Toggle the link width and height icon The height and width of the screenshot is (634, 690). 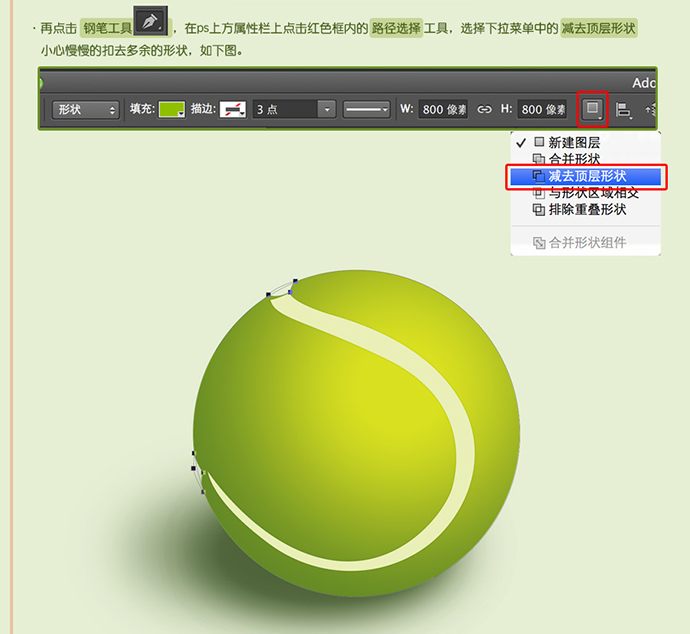(484, 109)
